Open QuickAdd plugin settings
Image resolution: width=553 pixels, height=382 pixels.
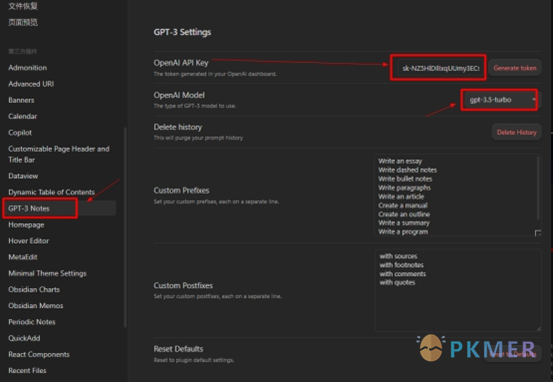point(24,338)
